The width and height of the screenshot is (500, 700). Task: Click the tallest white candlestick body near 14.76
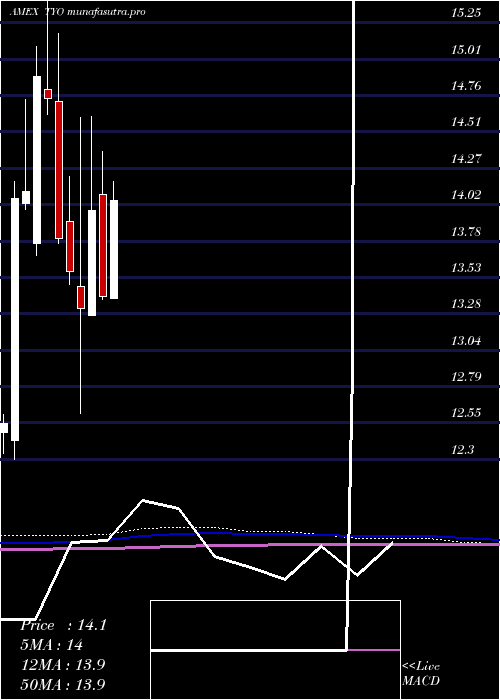coord(37,160)
